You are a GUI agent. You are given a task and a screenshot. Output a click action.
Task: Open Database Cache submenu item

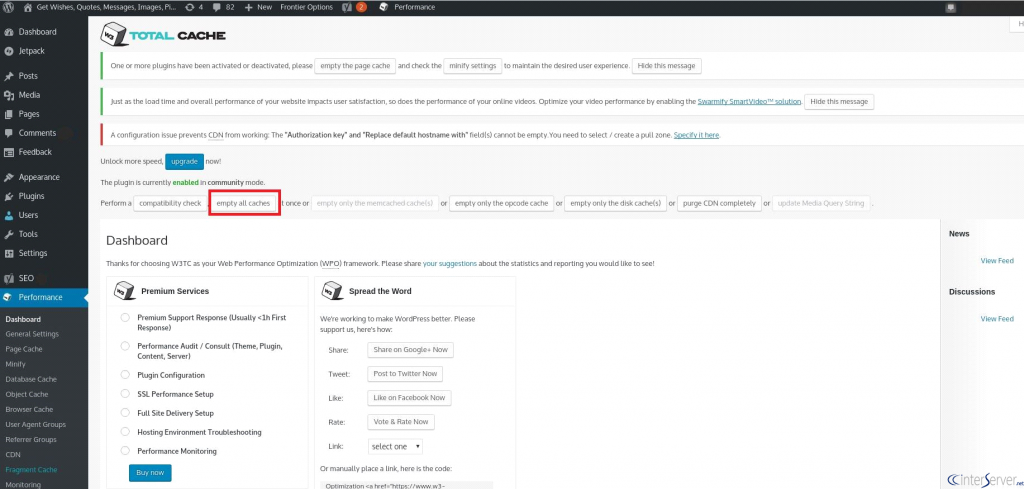(x=31, y=379)
